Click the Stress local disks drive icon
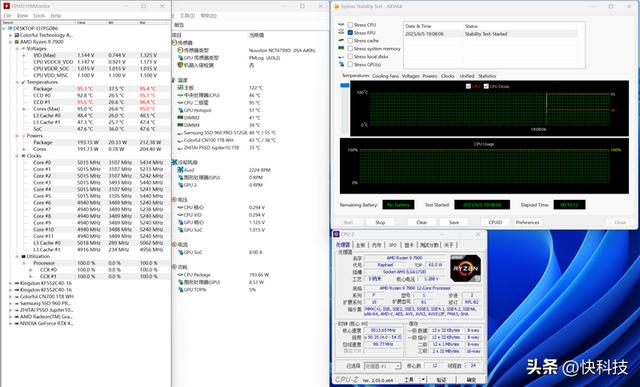The width and height of the screenshot is (640, 387). [341, 57]
